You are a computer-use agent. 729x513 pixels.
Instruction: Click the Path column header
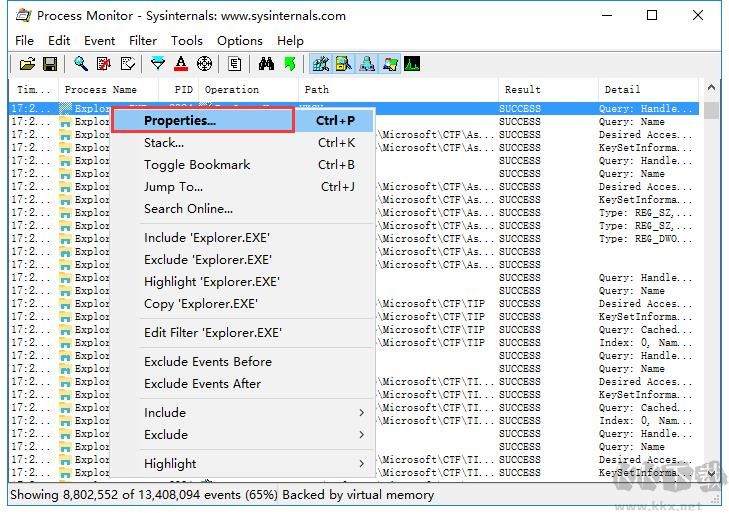pyautogui.click(x=398, y=90)
